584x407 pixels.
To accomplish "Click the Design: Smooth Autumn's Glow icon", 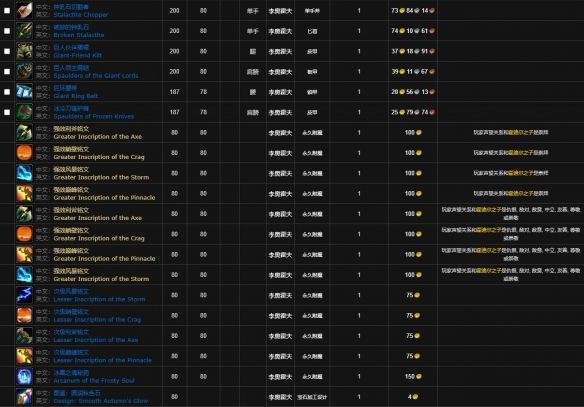I will tap(24, 397).
